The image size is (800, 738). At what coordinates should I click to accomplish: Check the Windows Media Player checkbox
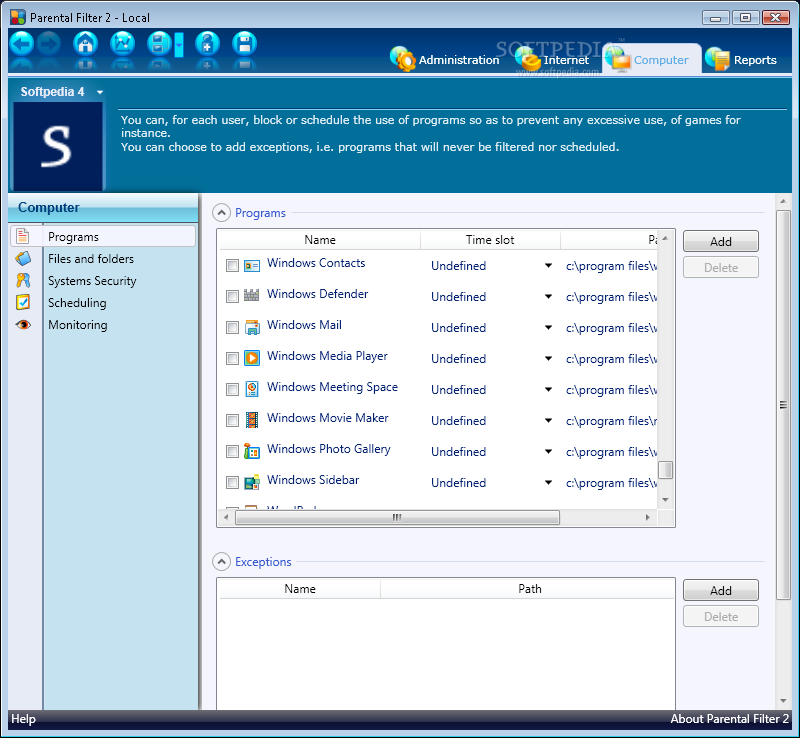[232, 359]
